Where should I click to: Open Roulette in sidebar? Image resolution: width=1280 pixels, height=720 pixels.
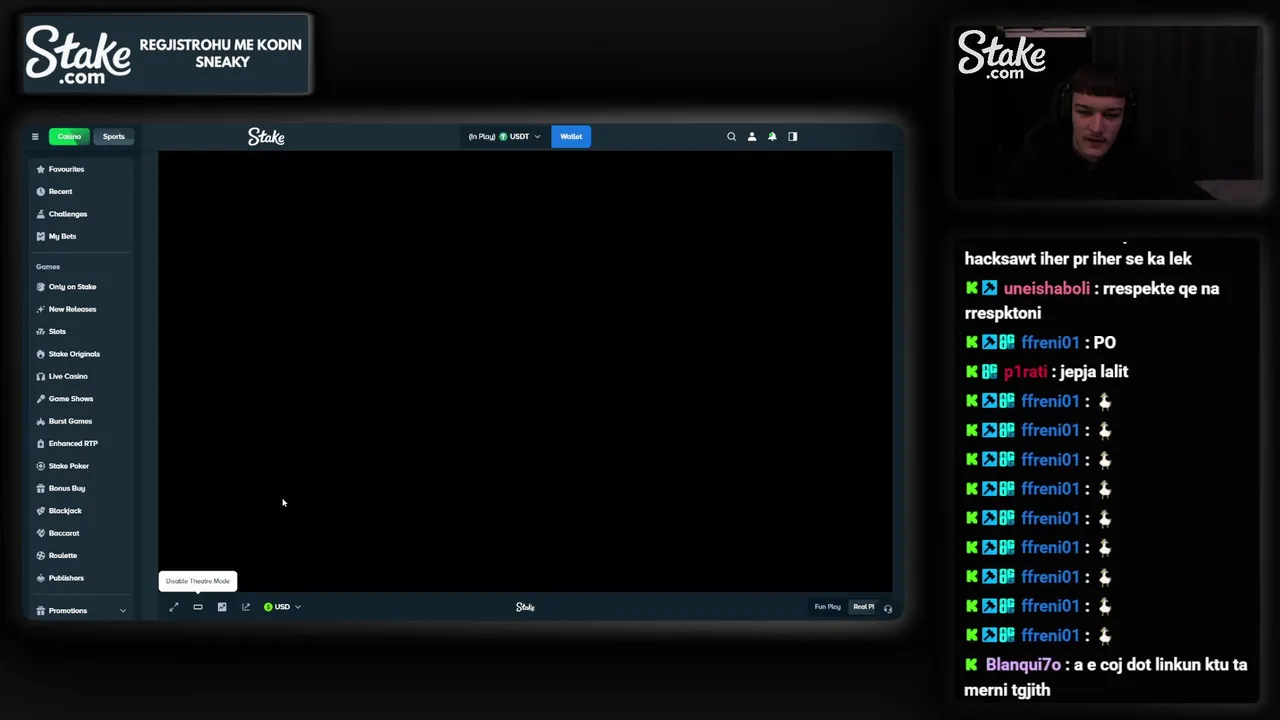[x=63, y=556]
